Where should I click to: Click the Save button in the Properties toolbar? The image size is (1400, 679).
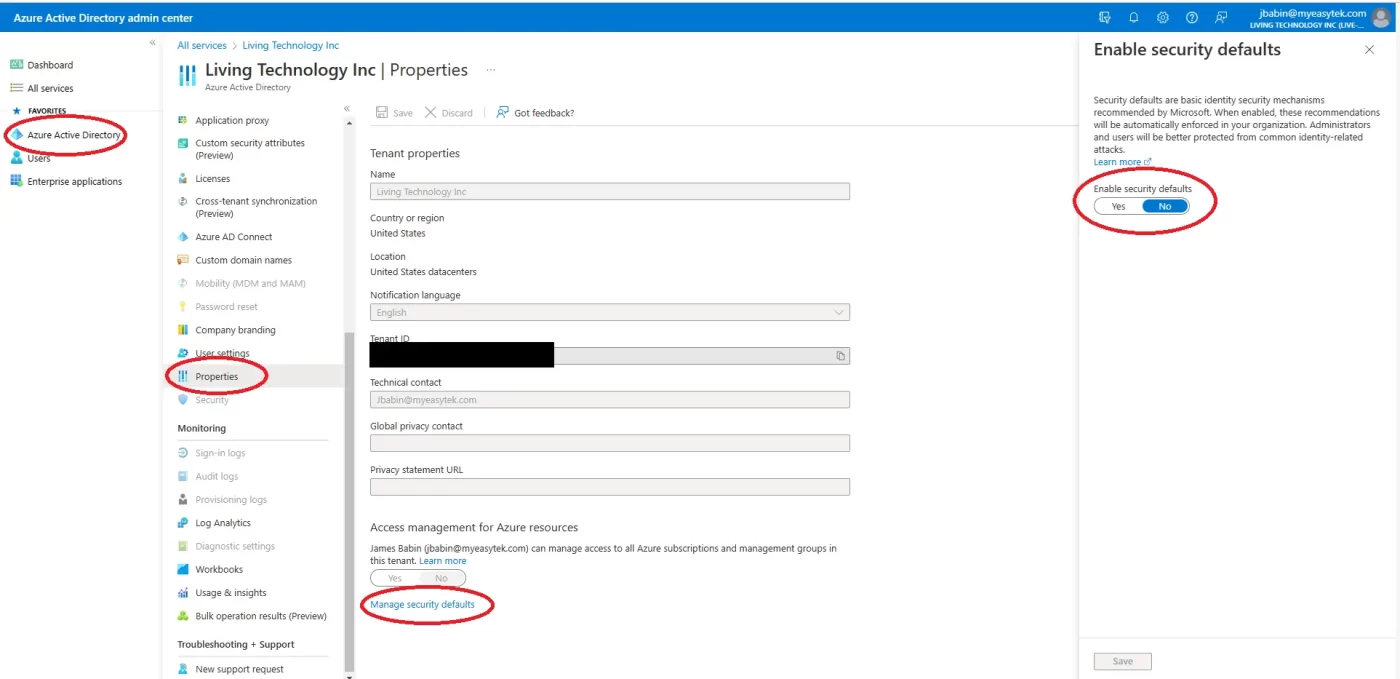[x=394, y=113]
